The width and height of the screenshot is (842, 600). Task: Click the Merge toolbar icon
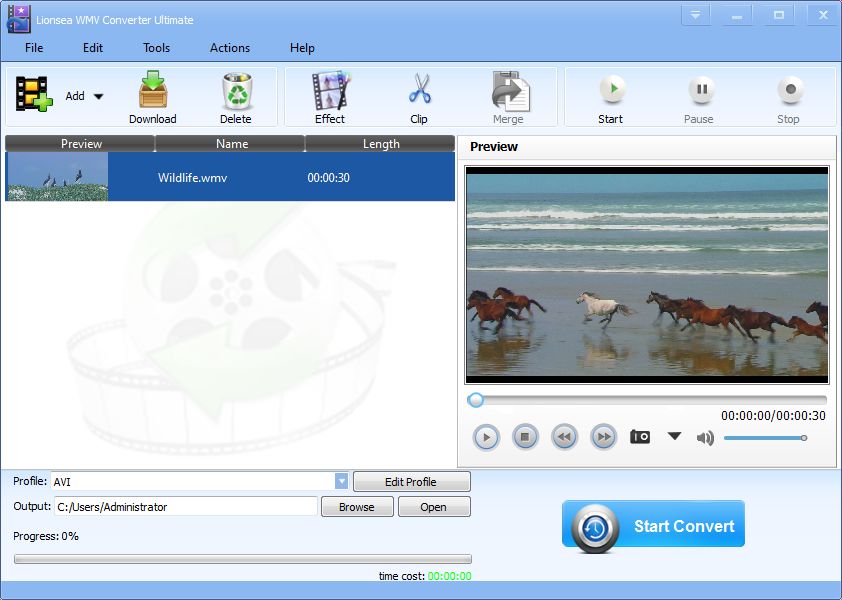(510, 90)
